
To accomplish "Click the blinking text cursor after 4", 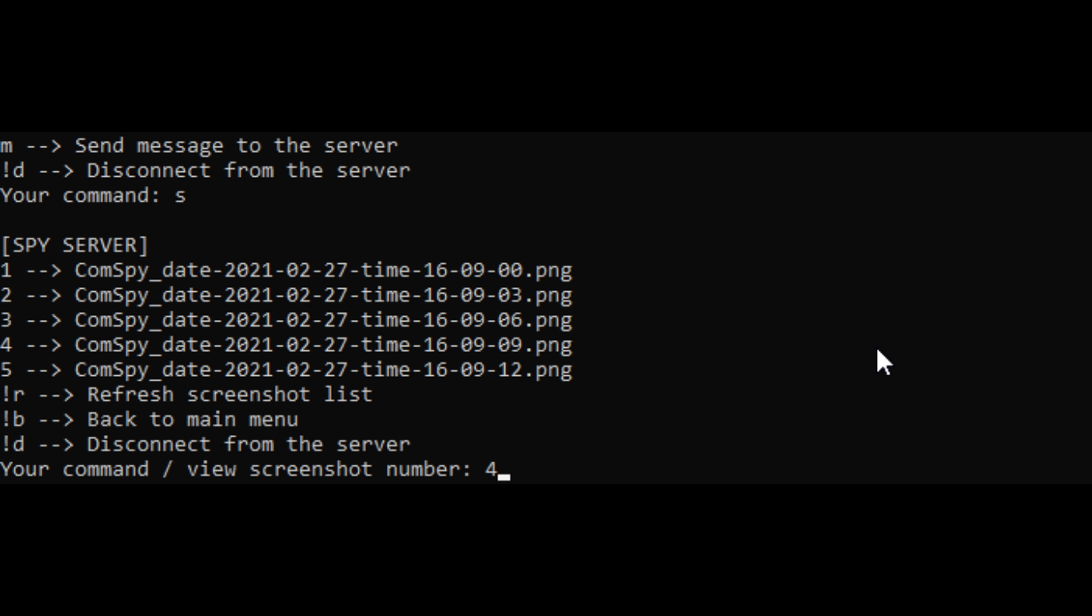I will coord(504,477).
